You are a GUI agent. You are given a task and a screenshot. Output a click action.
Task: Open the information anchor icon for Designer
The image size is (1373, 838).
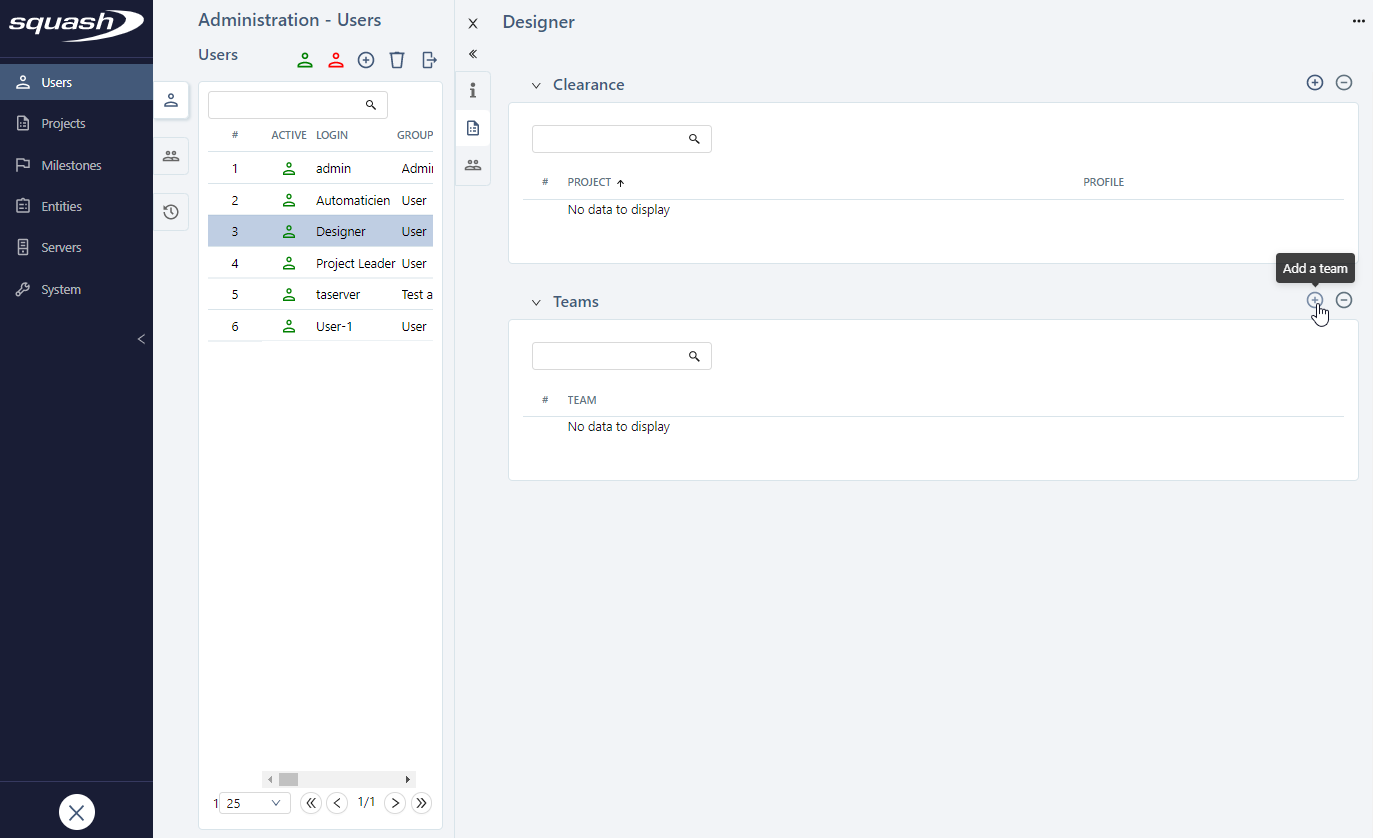pyautogui.click(x=473, y=91)
